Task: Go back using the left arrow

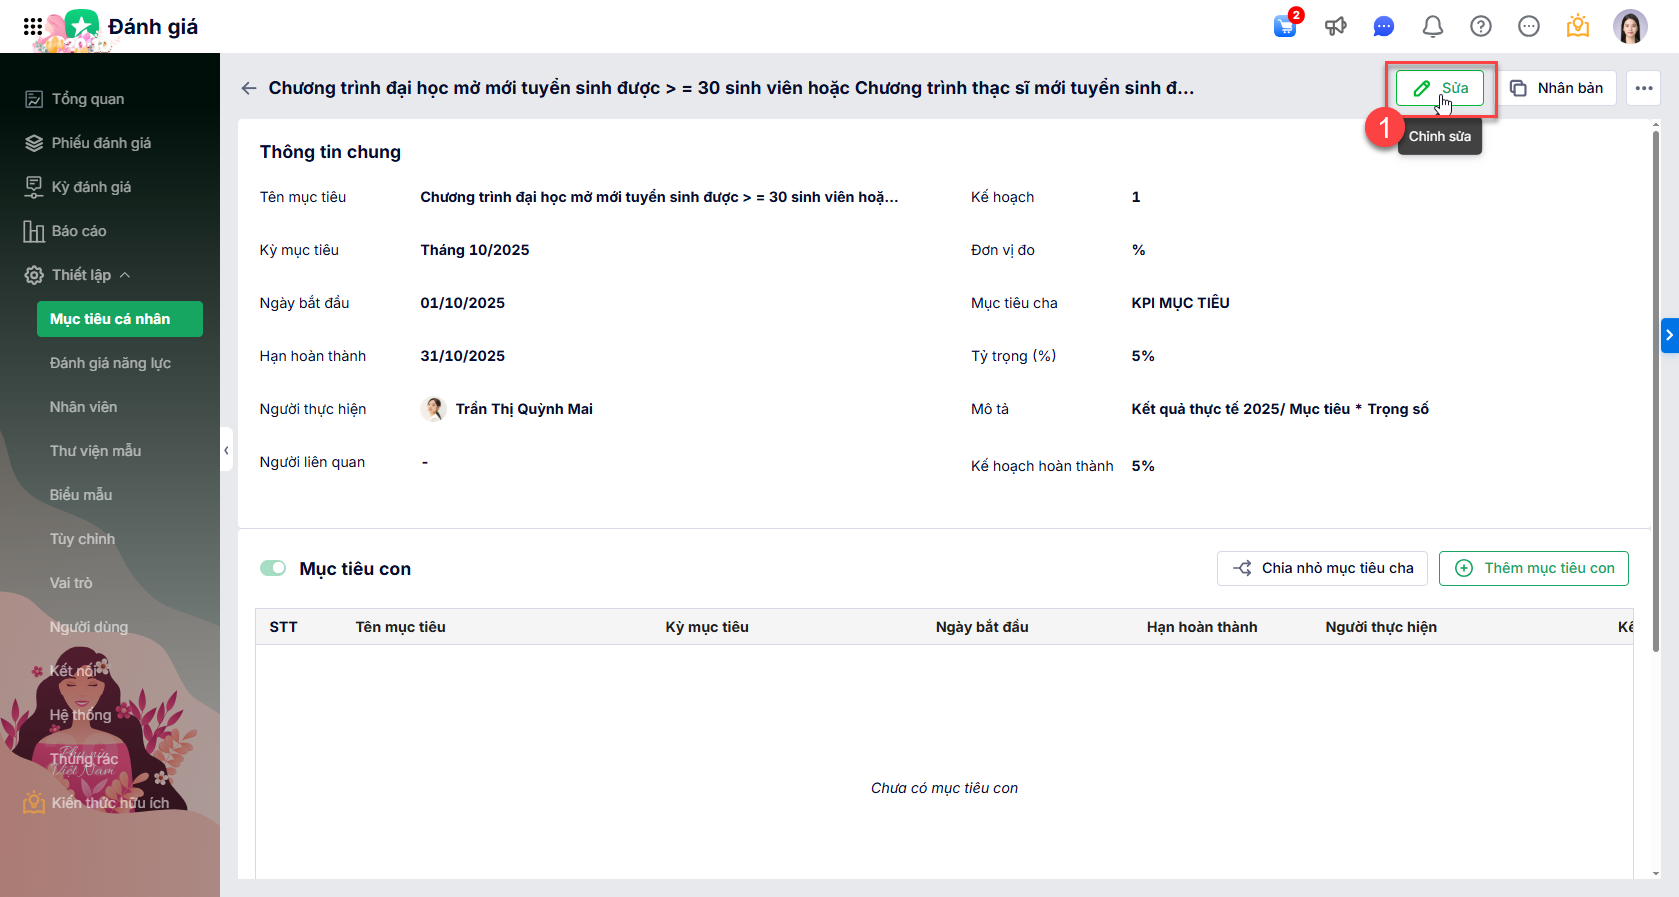Action: (x=249, y=88)
